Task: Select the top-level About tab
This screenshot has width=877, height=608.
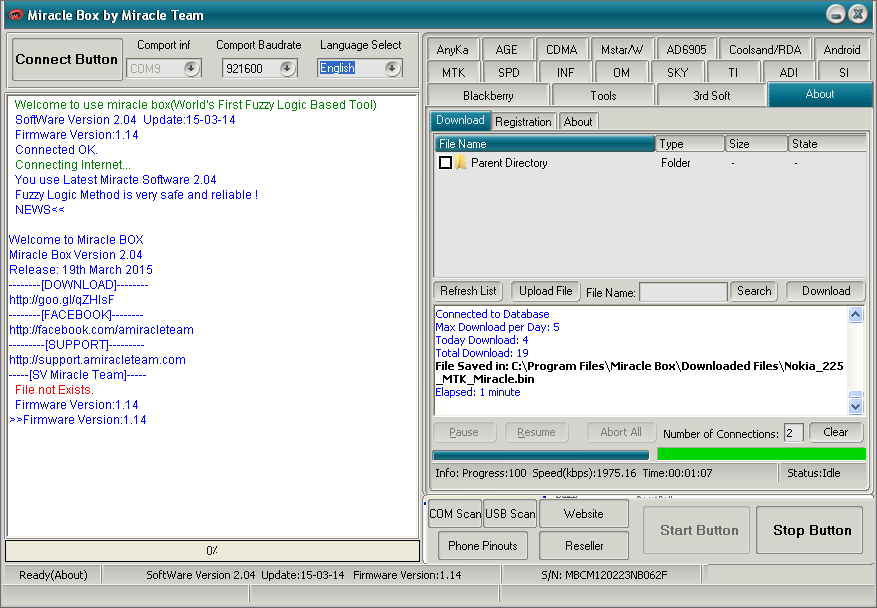Action: point(820,94)
